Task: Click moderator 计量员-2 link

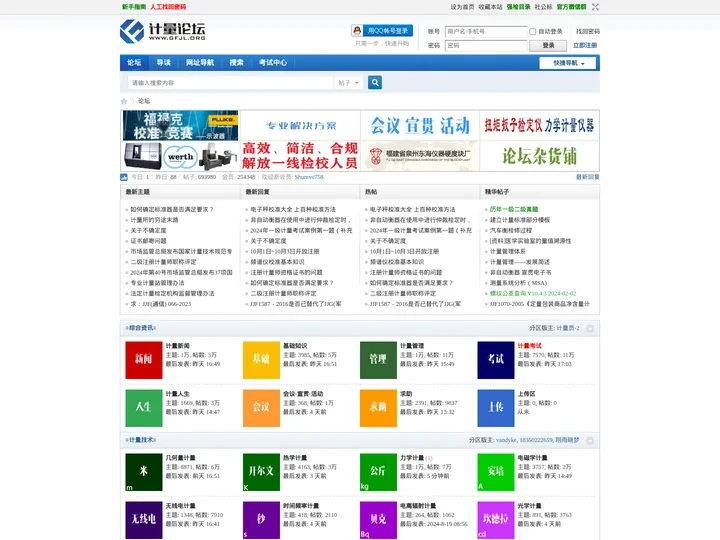Action: click(568, 328)
